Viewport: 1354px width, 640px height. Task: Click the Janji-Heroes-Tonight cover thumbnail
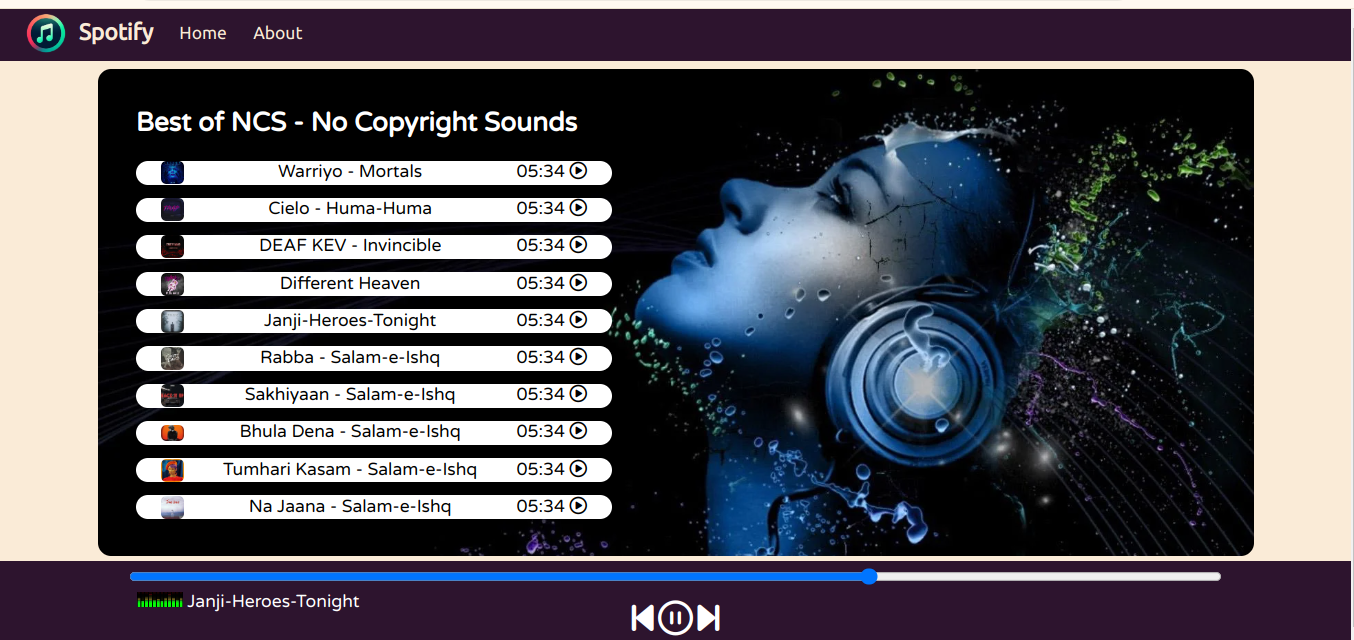[x=173, y=321]
